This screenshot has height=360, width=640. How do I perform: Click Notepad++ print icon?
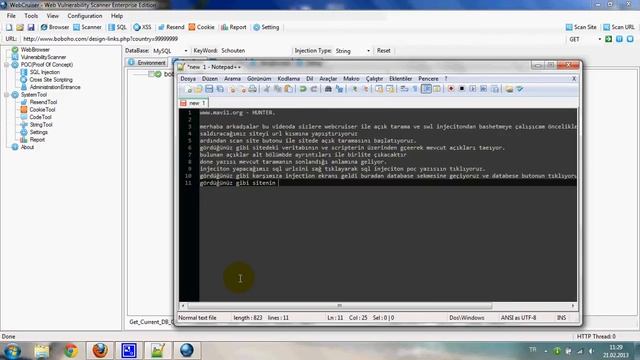(253, 89)
